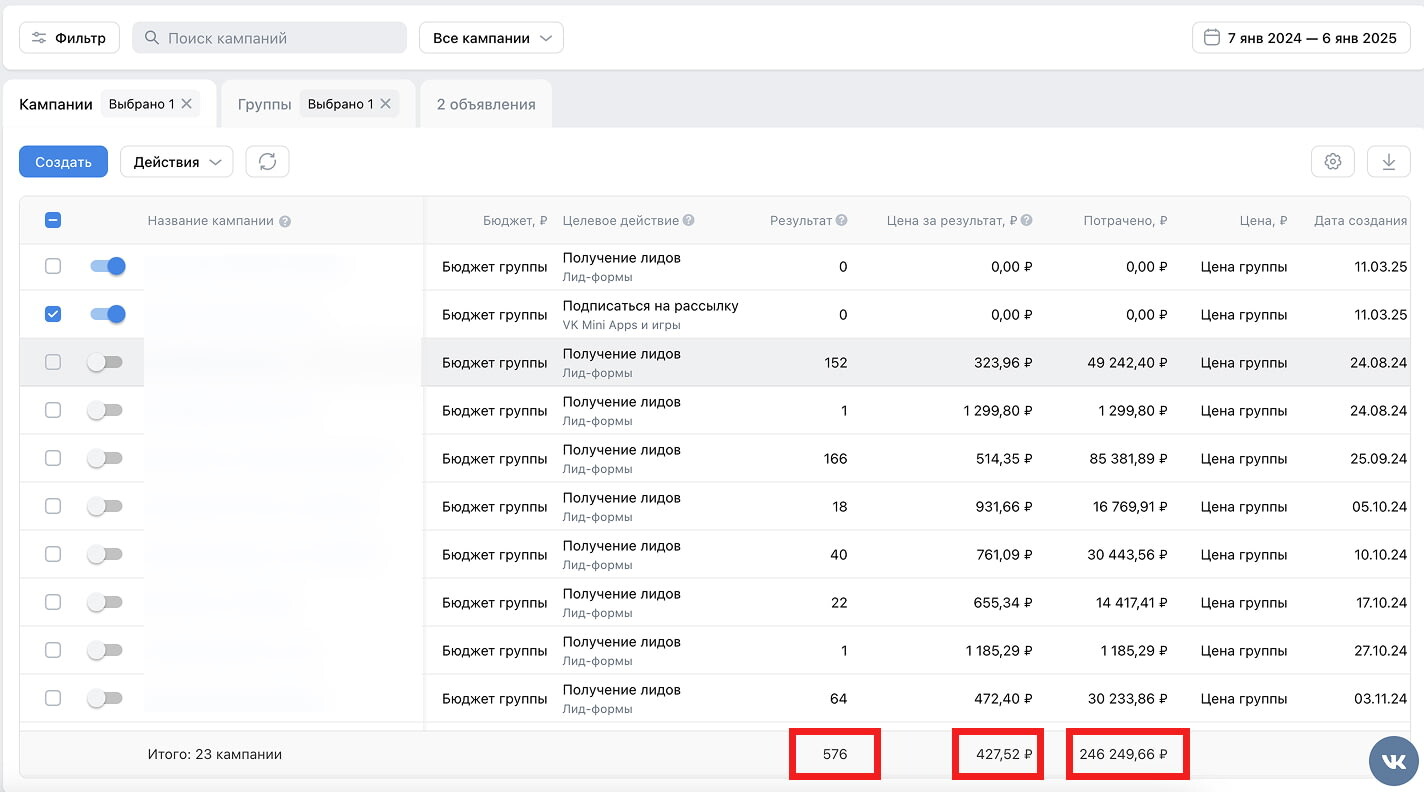Click the Создать button
The width and height of the screenshot is (1424, 792).
point(63,162)
